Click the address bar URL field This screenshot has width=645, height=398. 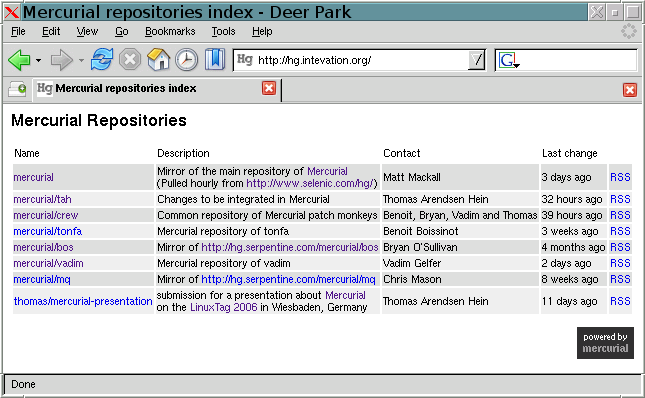361,60
